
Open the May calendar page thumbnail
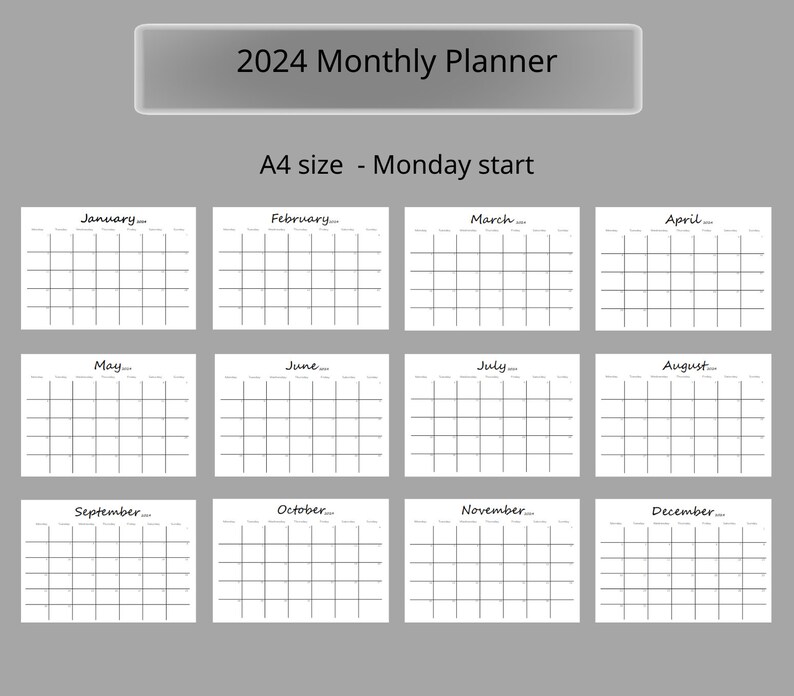click(108, 415)
